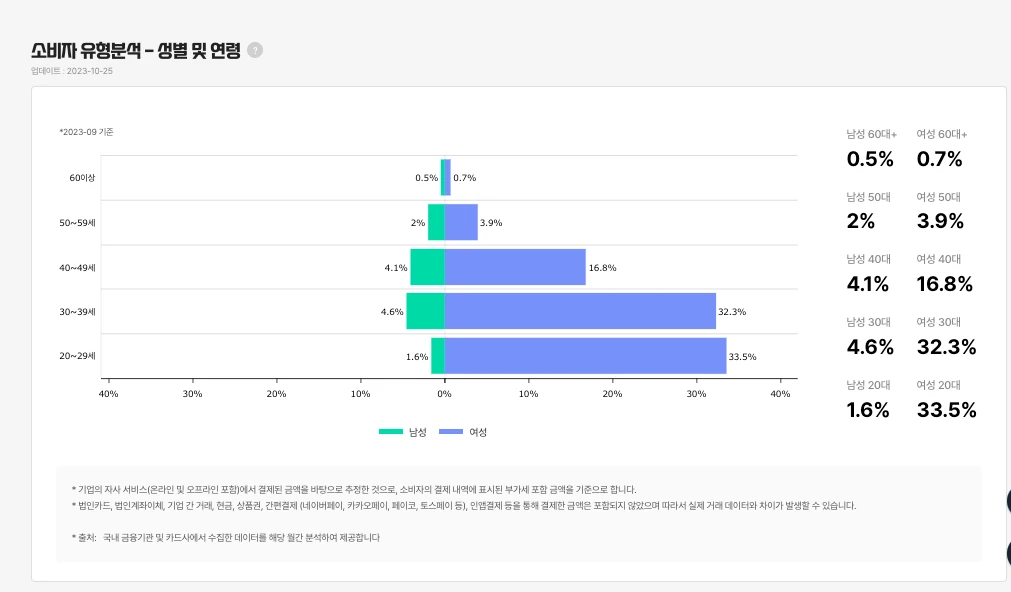Click the green male bar for 40~49세
Image resolution: width=1011 pixels, height=592 pixels.
427,267
